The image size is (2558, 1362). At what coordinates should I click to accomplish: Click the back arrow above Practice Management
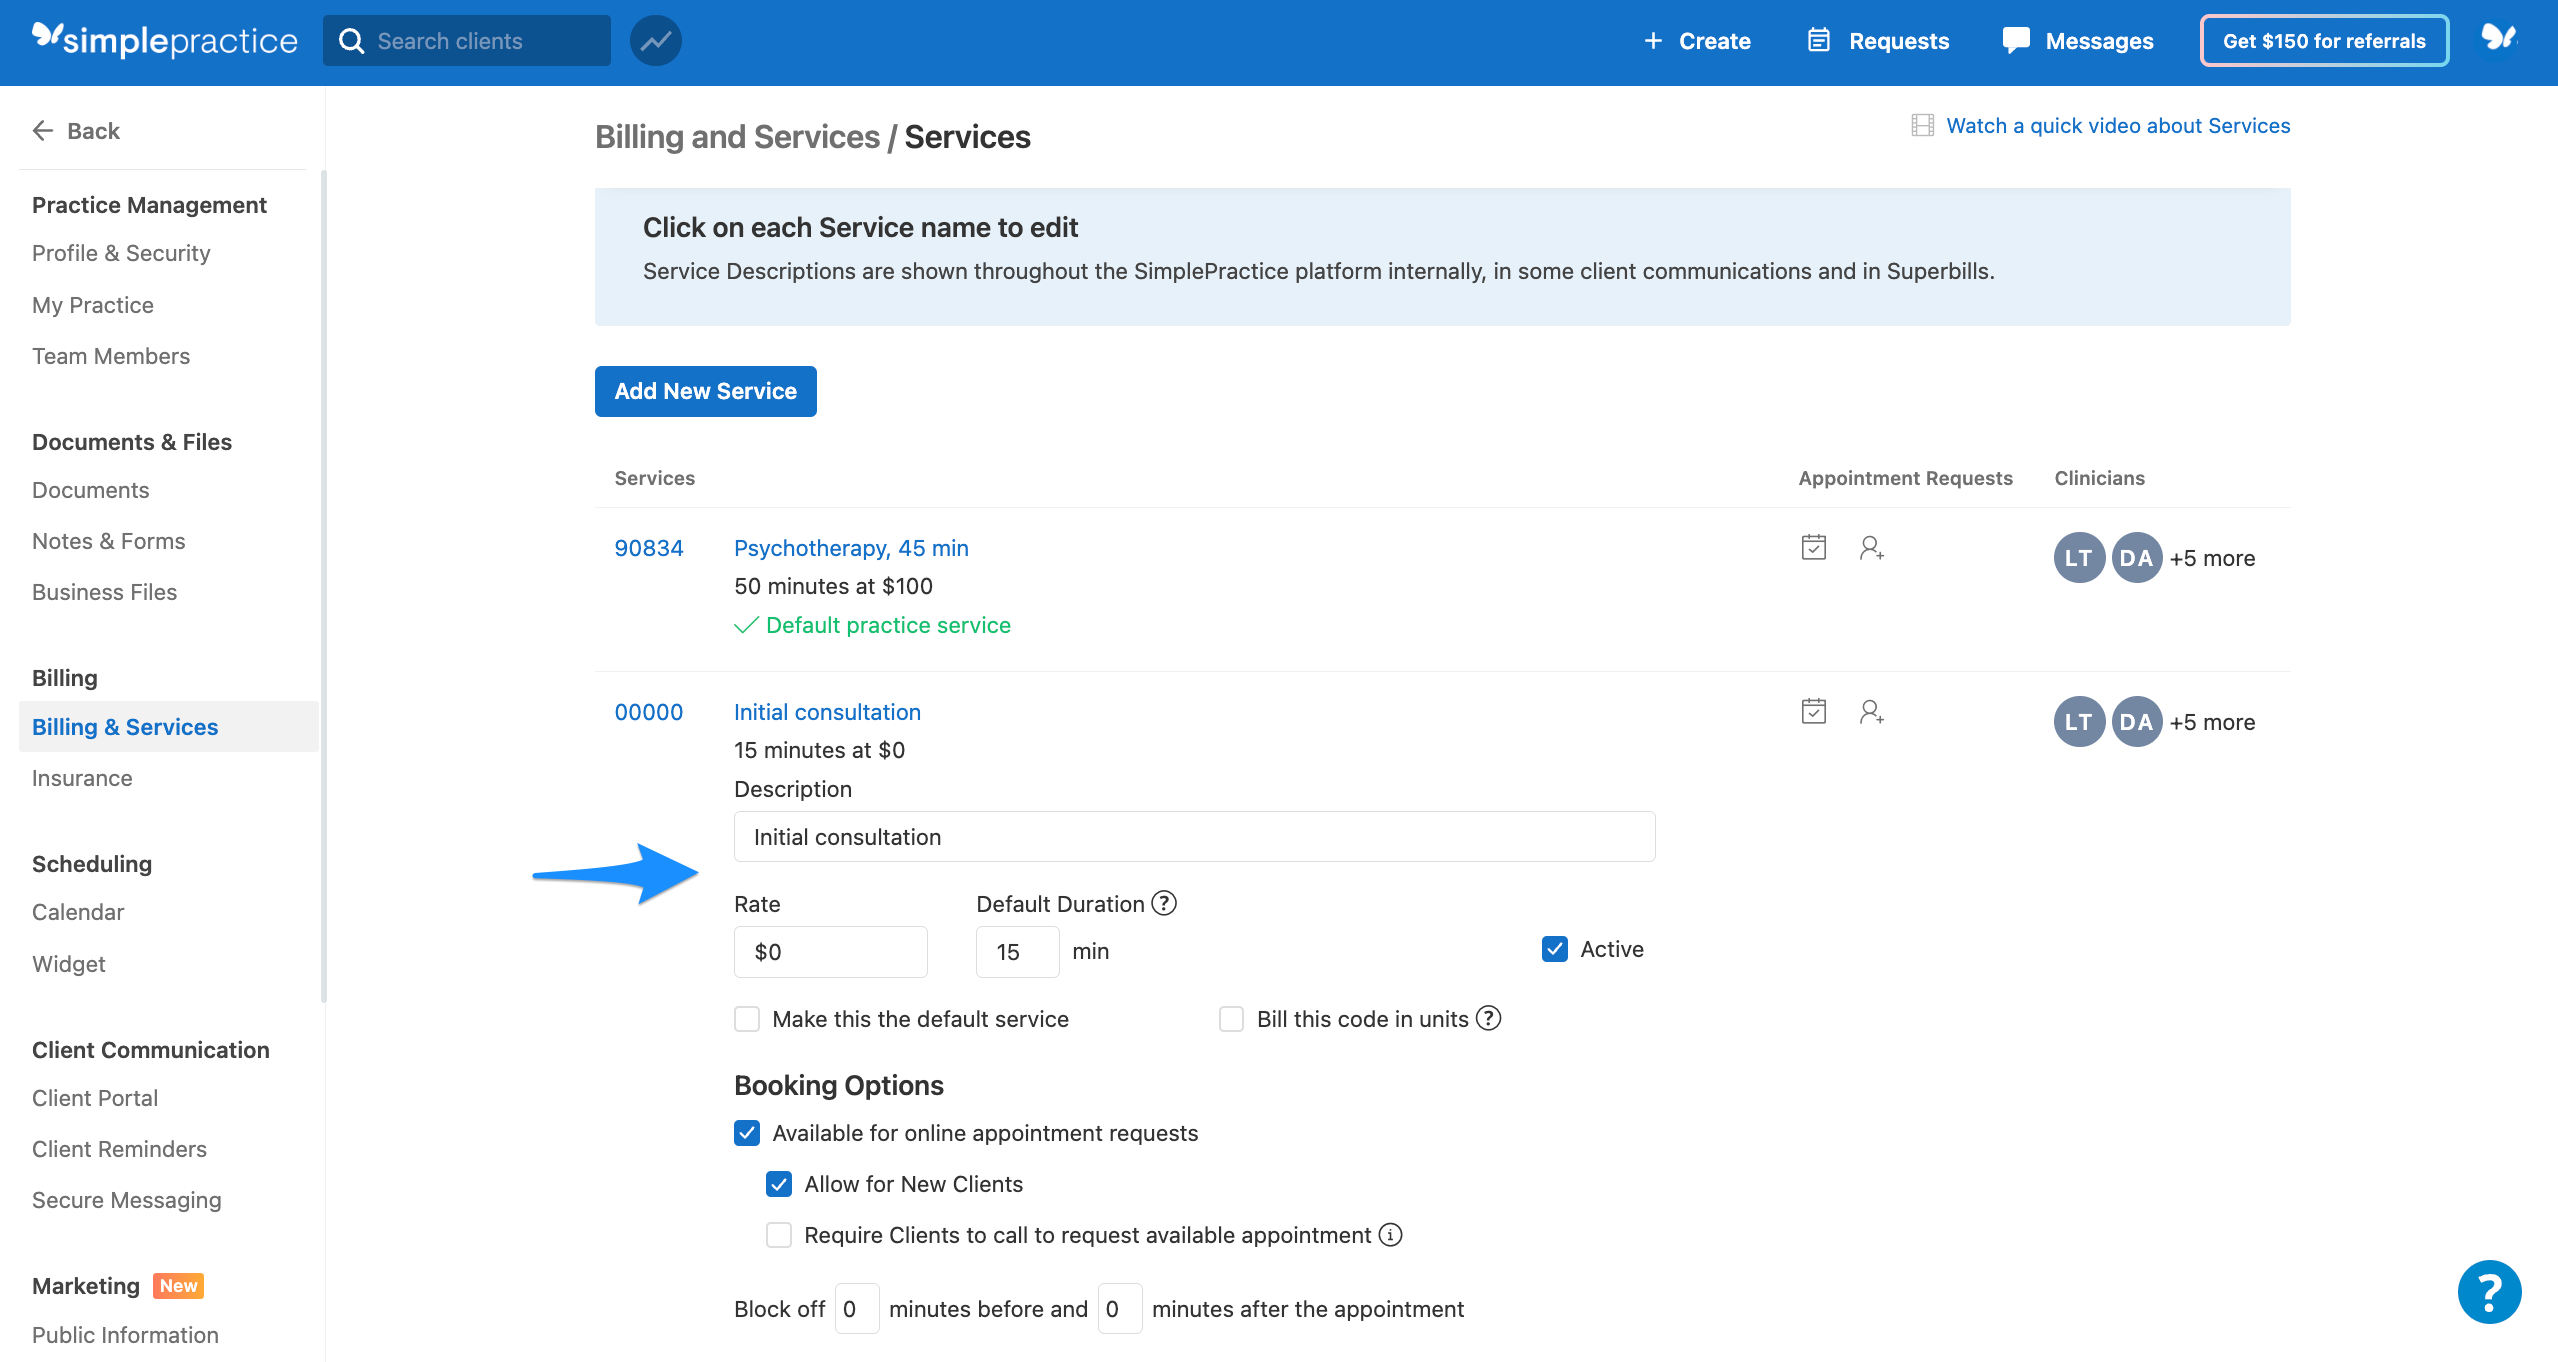pos(42,130)
